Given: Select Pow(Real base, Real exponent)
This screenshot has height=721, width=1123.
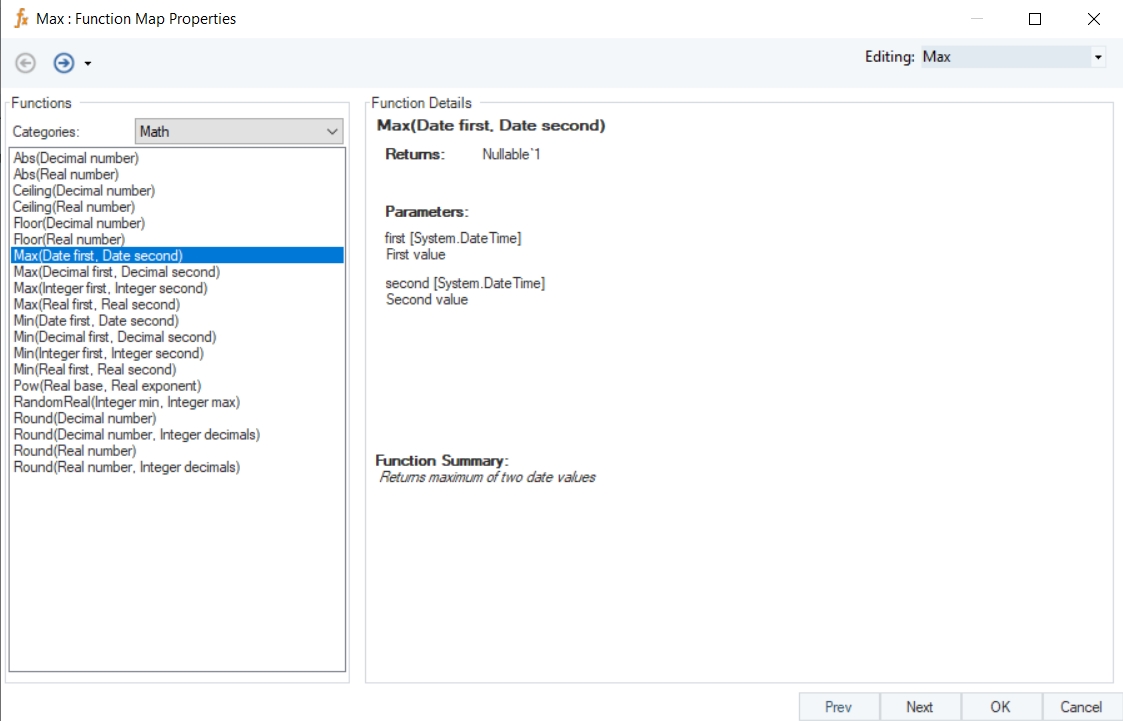Looking at the screenshot, I should (x=107, y=385).
